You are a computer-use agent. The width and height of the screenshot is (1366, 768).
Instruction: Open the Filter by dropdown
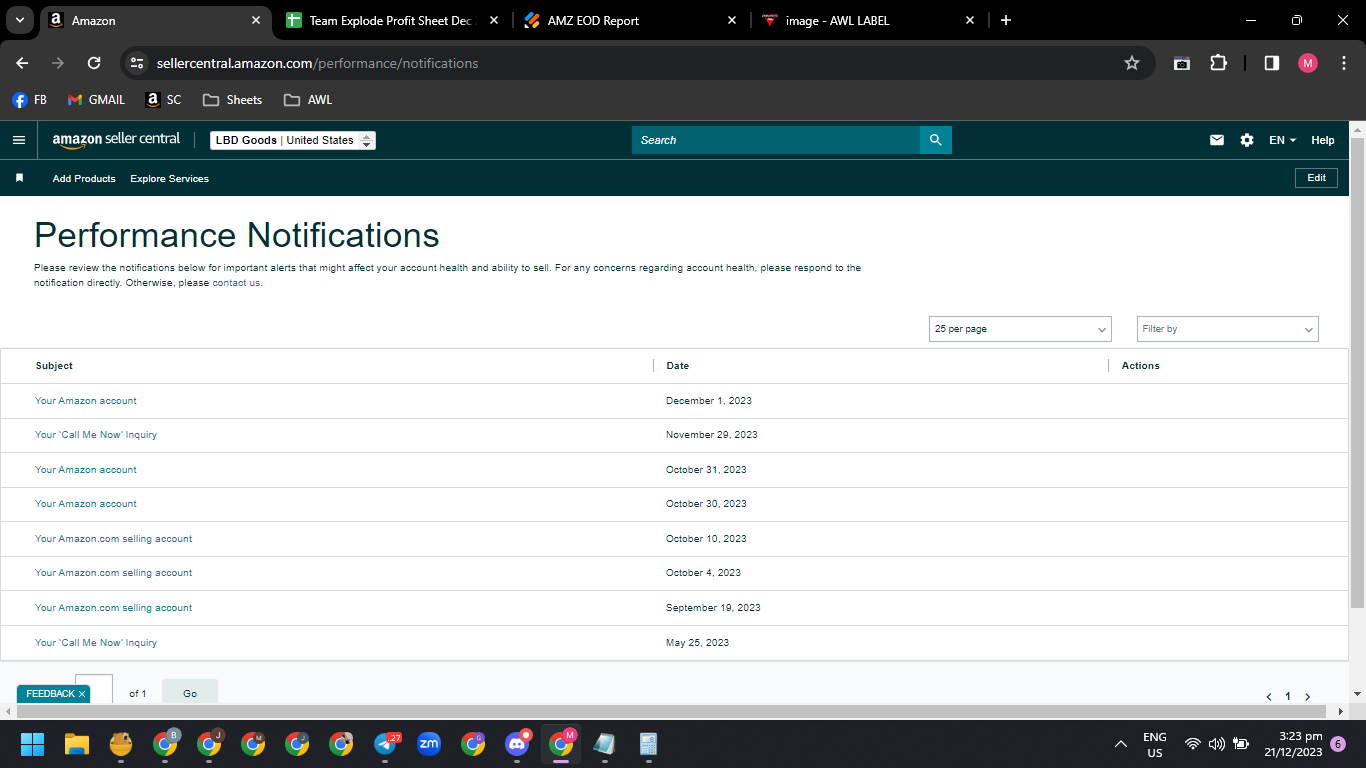[x=1228, y=329]
